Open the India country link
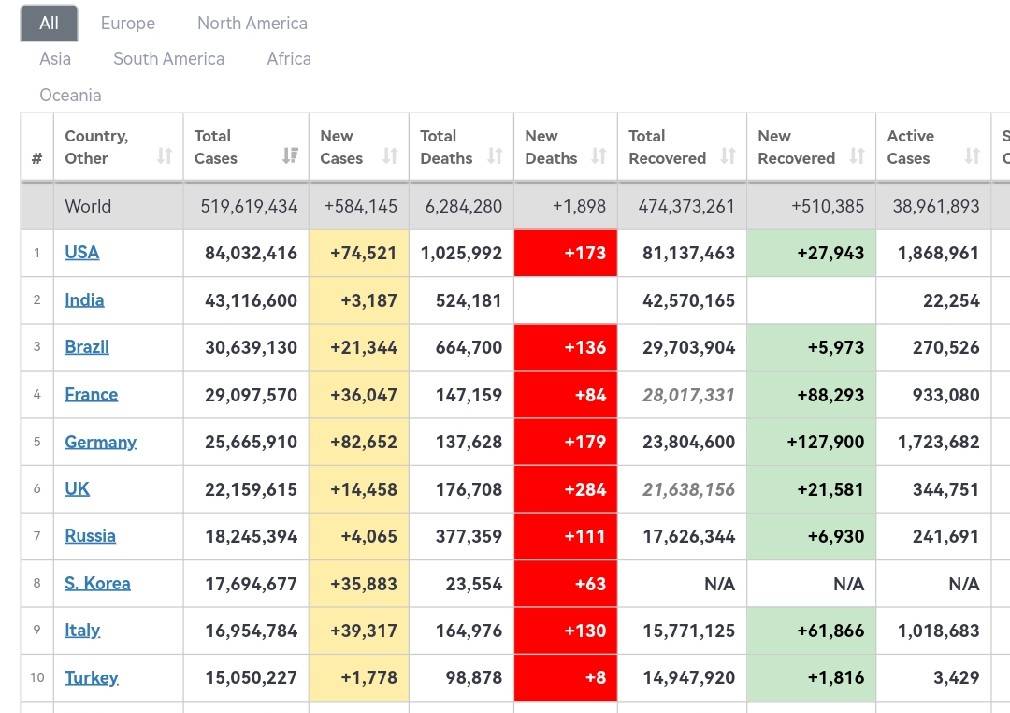1010x713 pixels. click(x=84, y=300)
